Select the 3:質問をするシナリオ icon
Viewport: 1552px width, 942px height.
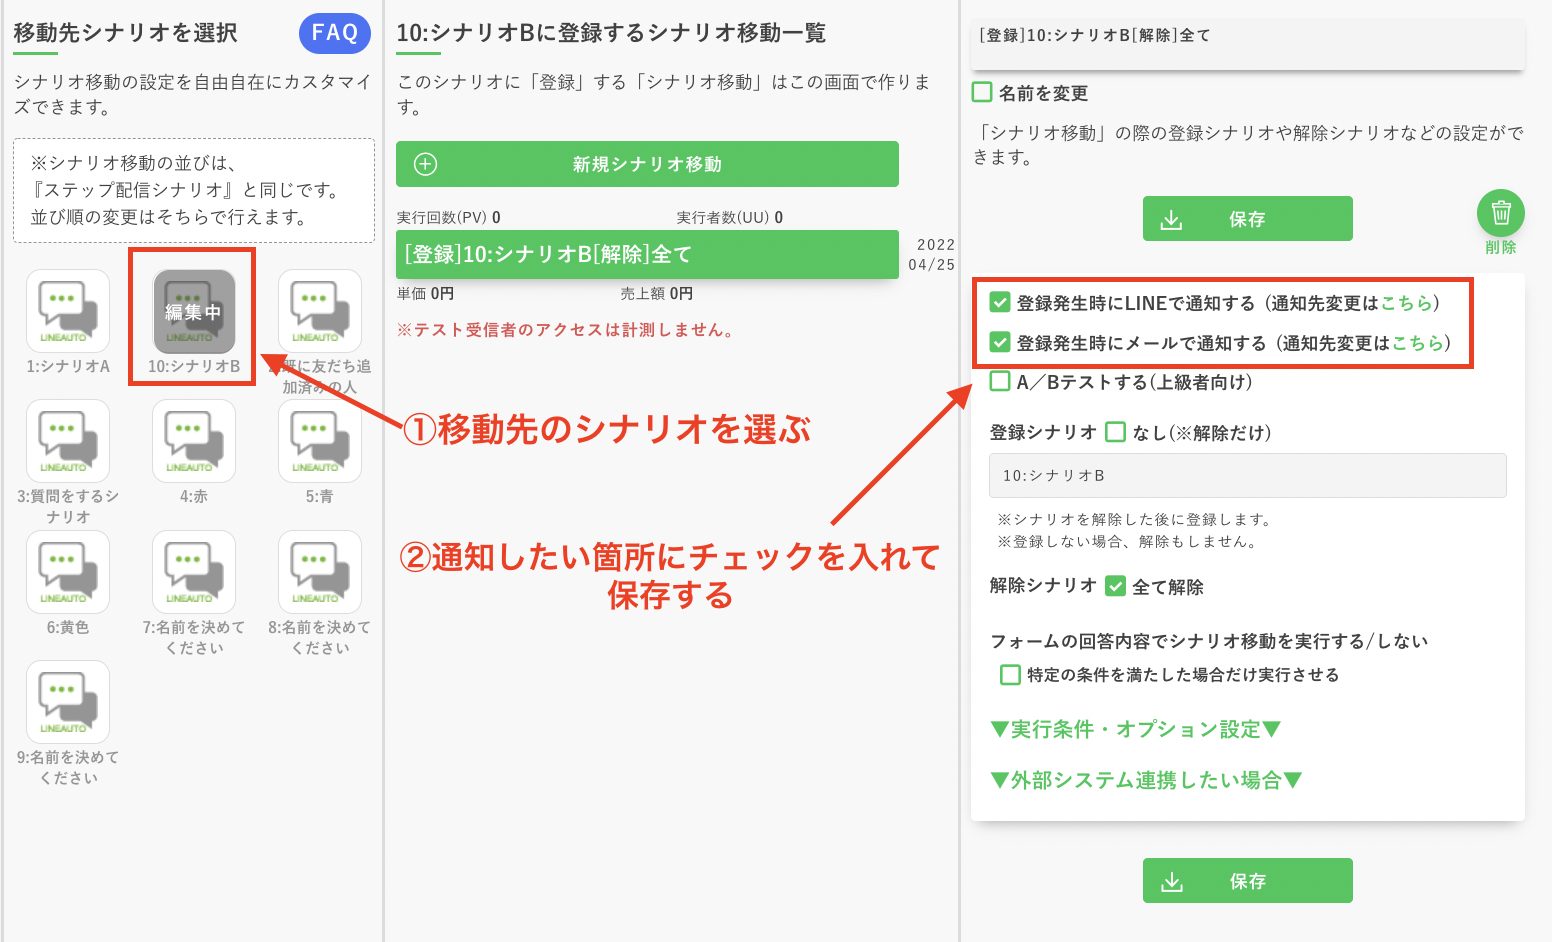[x=67, y=442]
